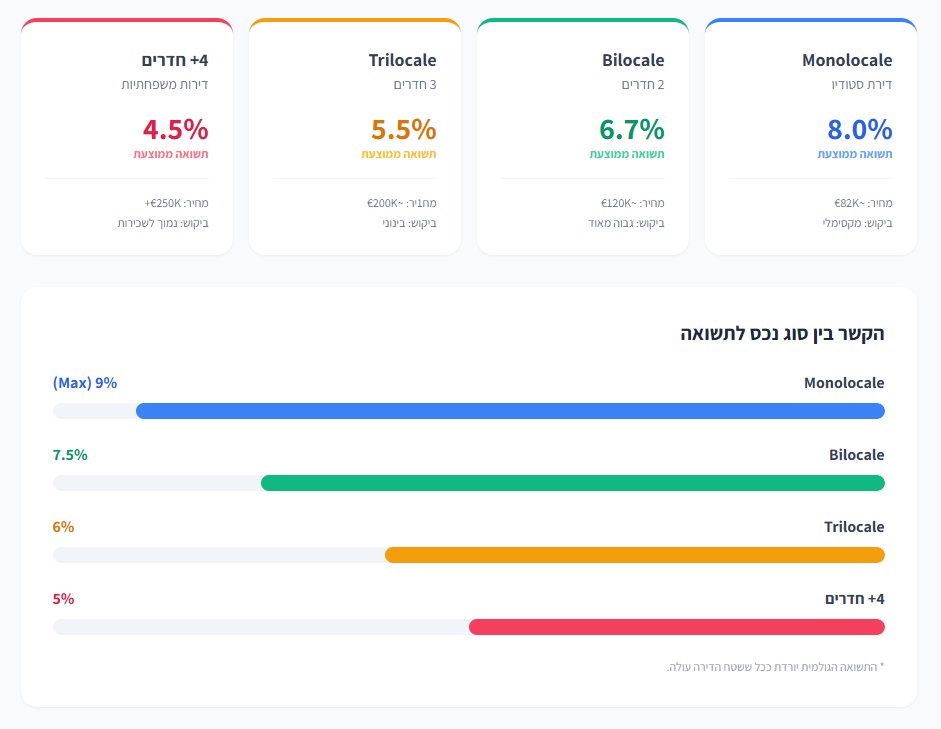Viewport: 941px width, 729px height.
Task: Click the €250K+ price line
Action: point(176,202)
